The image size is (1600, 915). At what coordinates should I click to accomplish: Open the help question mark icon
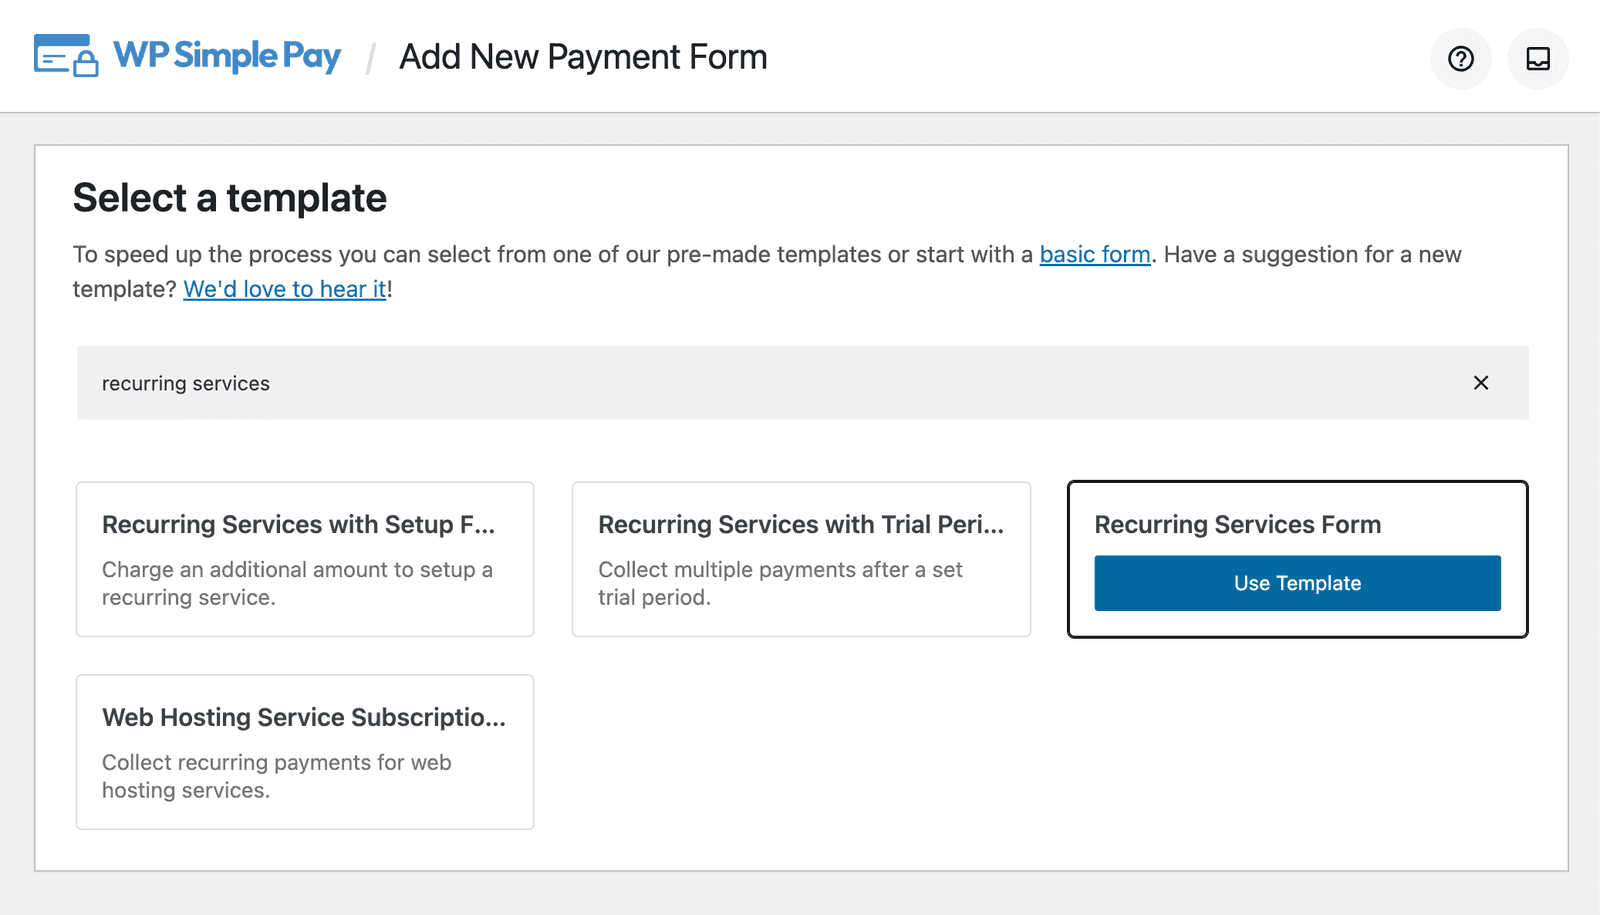pyautogui.click(x=1460, y=59)
